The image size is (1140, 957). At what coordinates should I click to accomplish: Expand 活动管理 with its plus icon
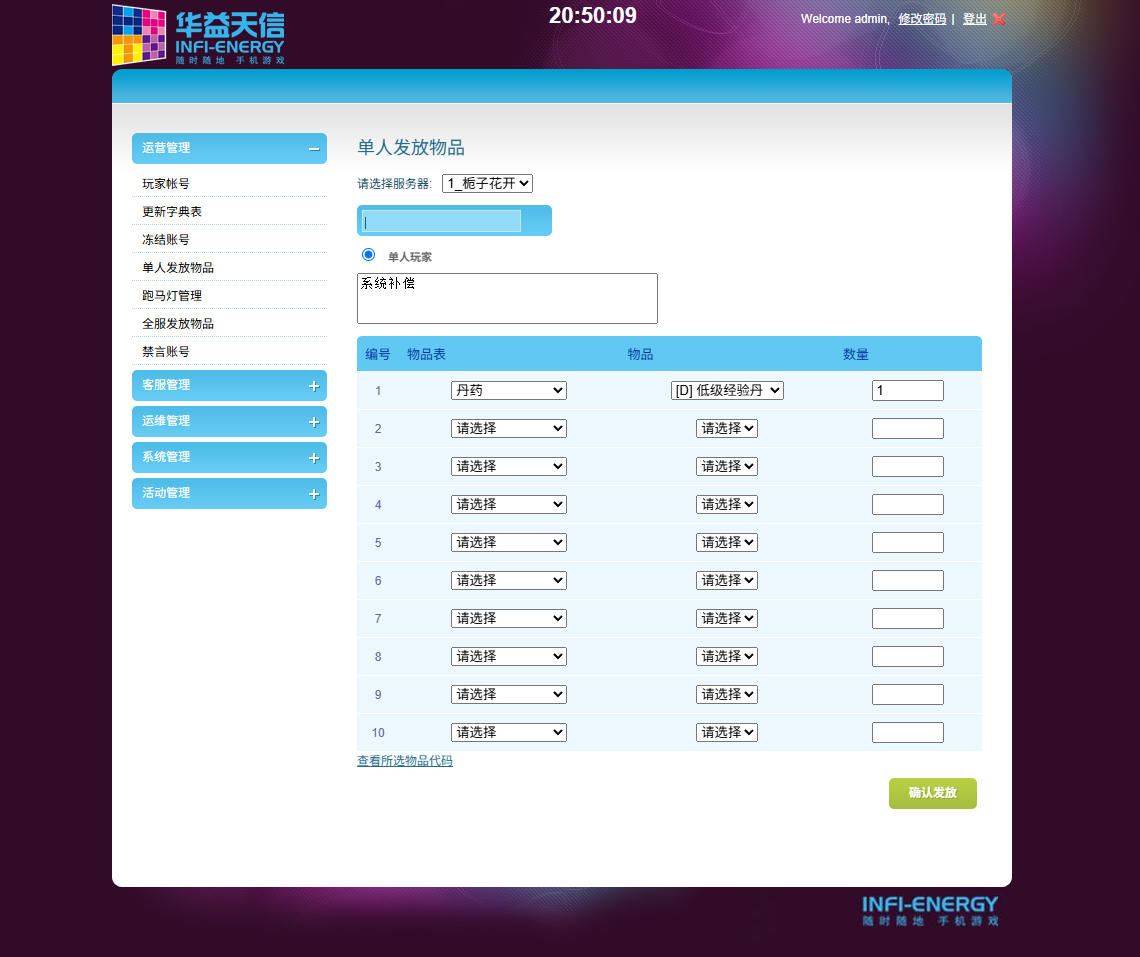coord(314,494)
